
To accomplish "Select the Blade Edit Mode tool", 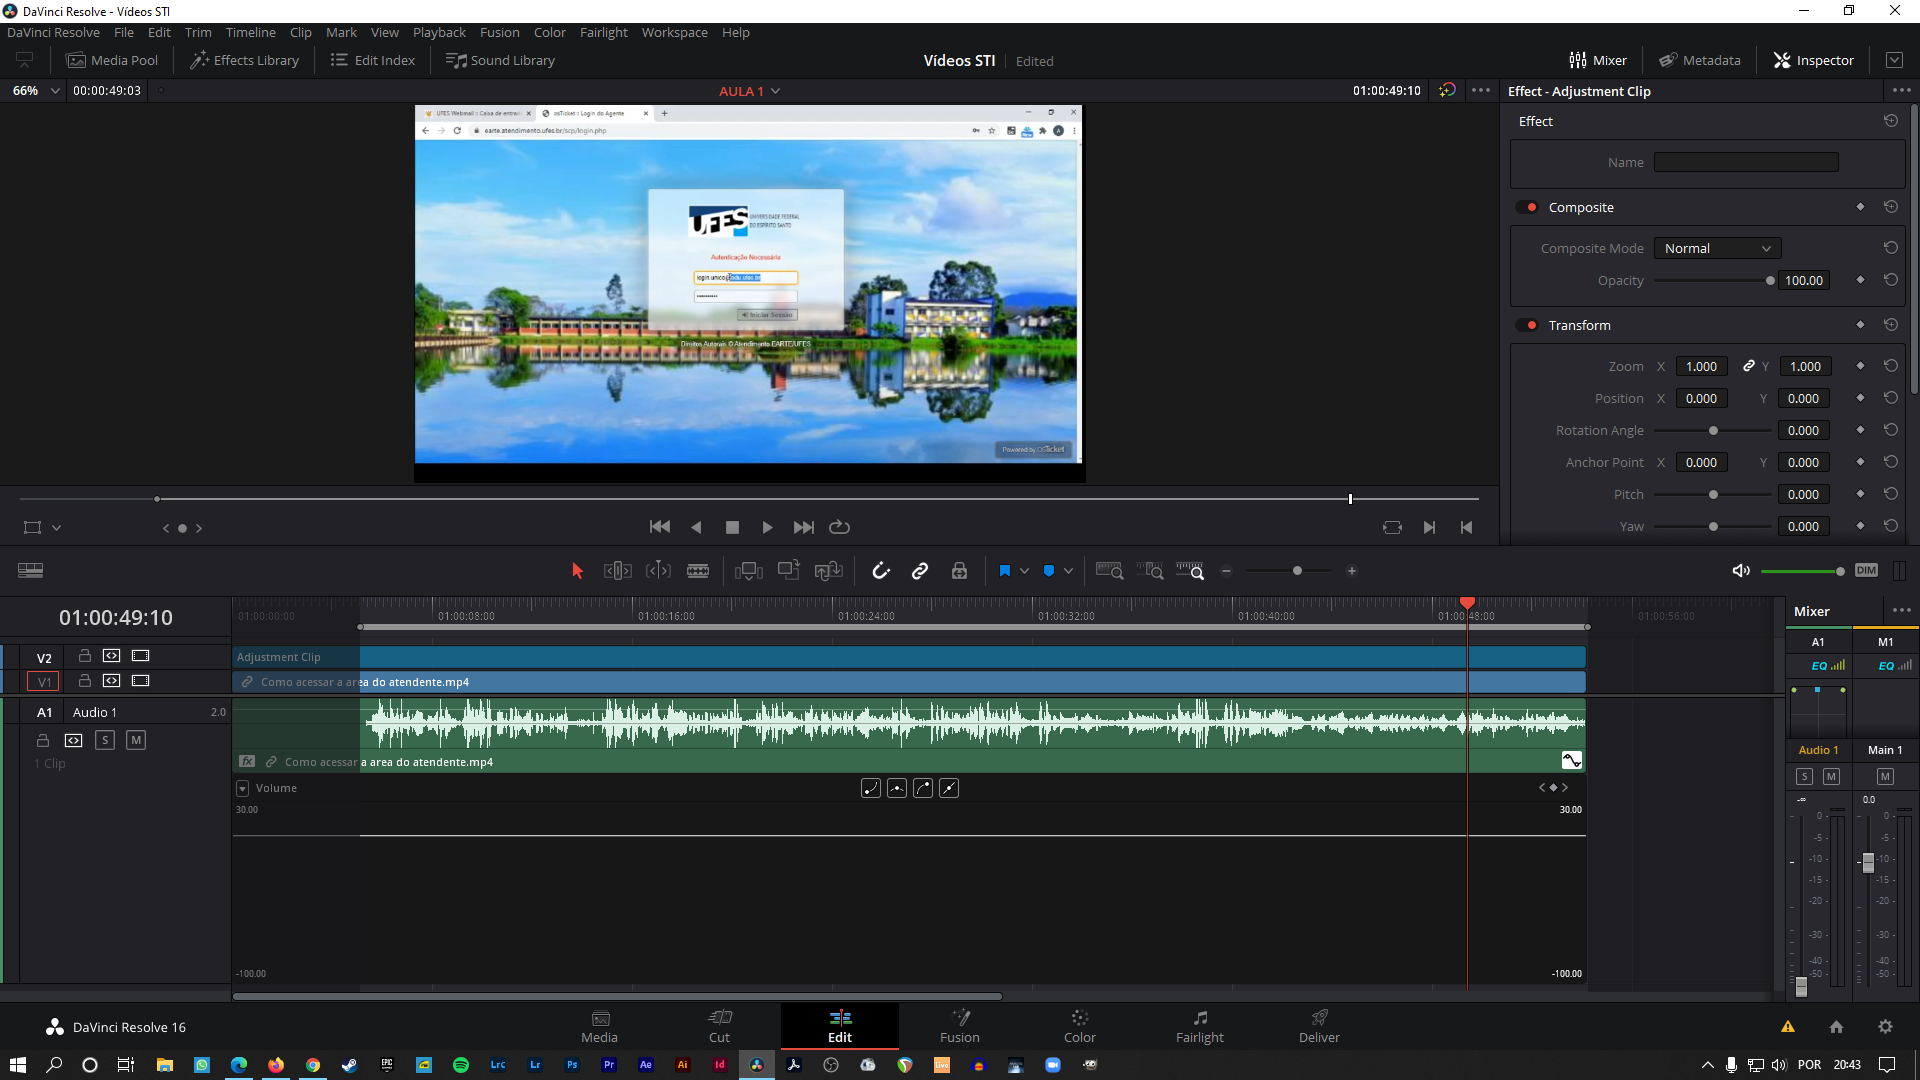I will click(x=698, y=571).
